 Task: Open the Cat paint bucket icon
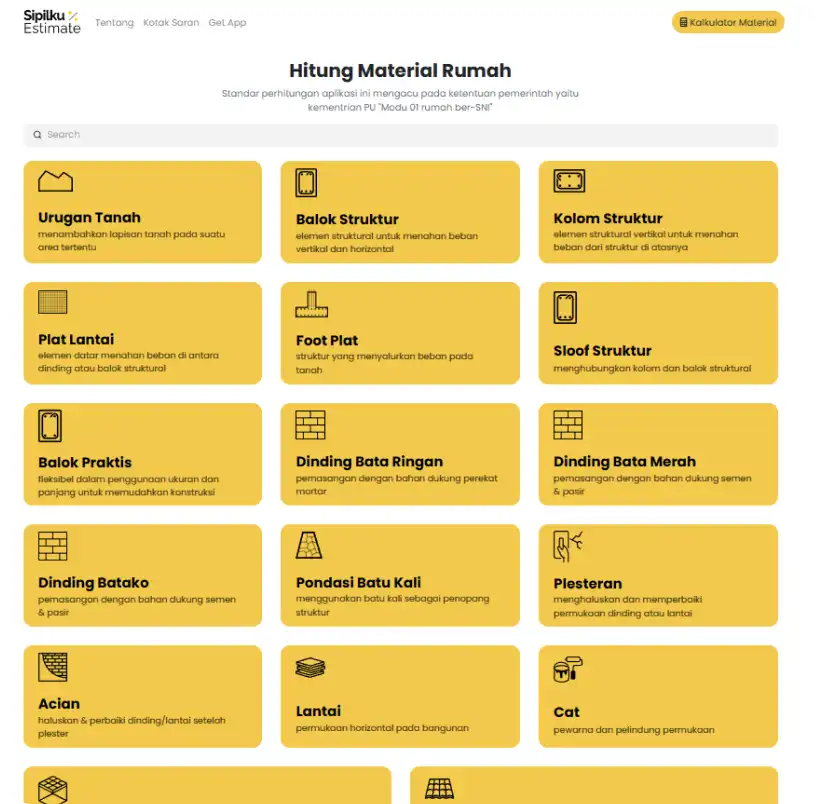567,669
